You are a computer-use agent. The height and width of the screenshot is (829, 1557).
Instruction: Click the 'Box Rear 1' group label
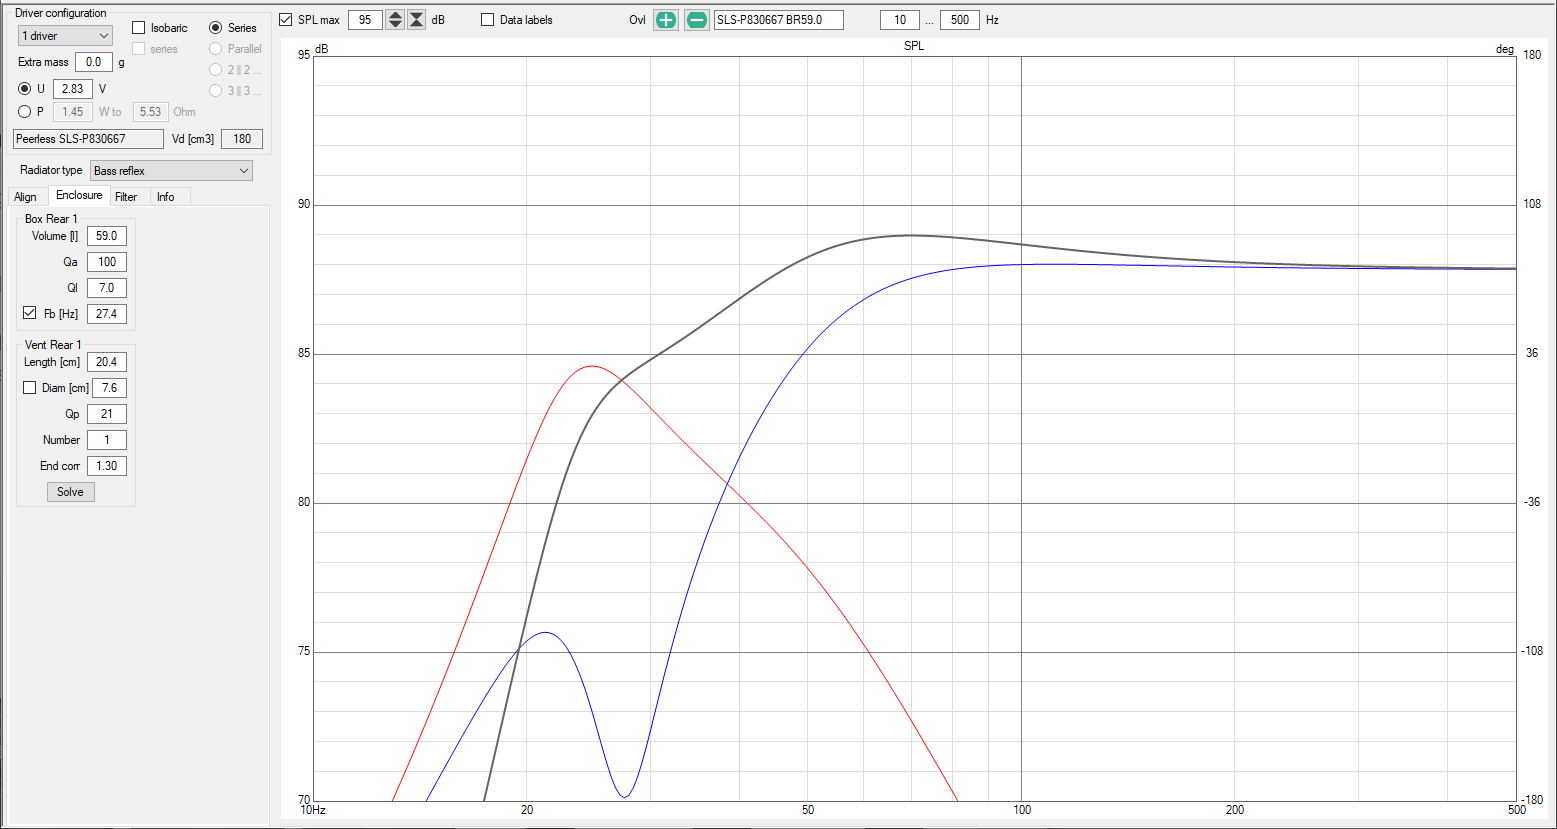point(51,219)
